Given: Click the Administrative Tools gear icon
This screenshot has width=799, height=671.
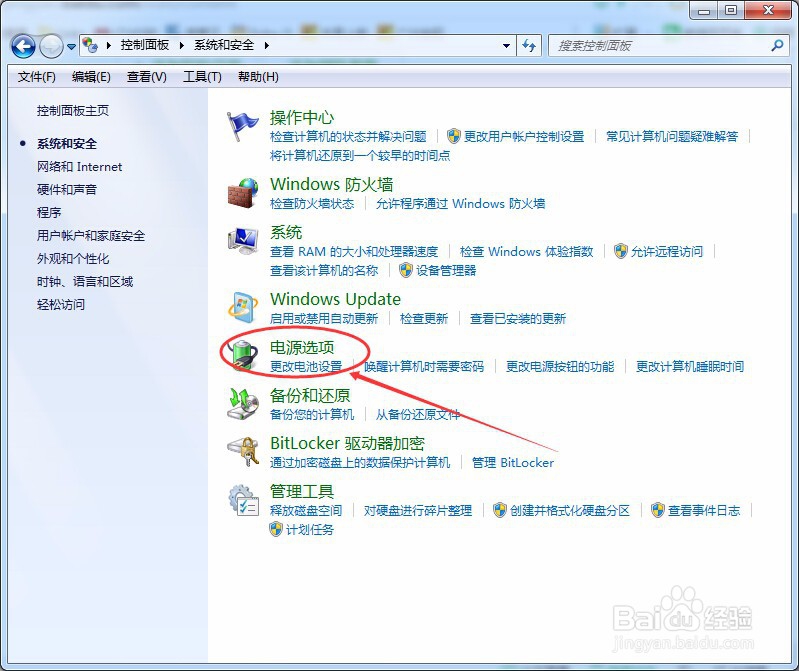Looking at the screenshot, I should tap(243, 500).
